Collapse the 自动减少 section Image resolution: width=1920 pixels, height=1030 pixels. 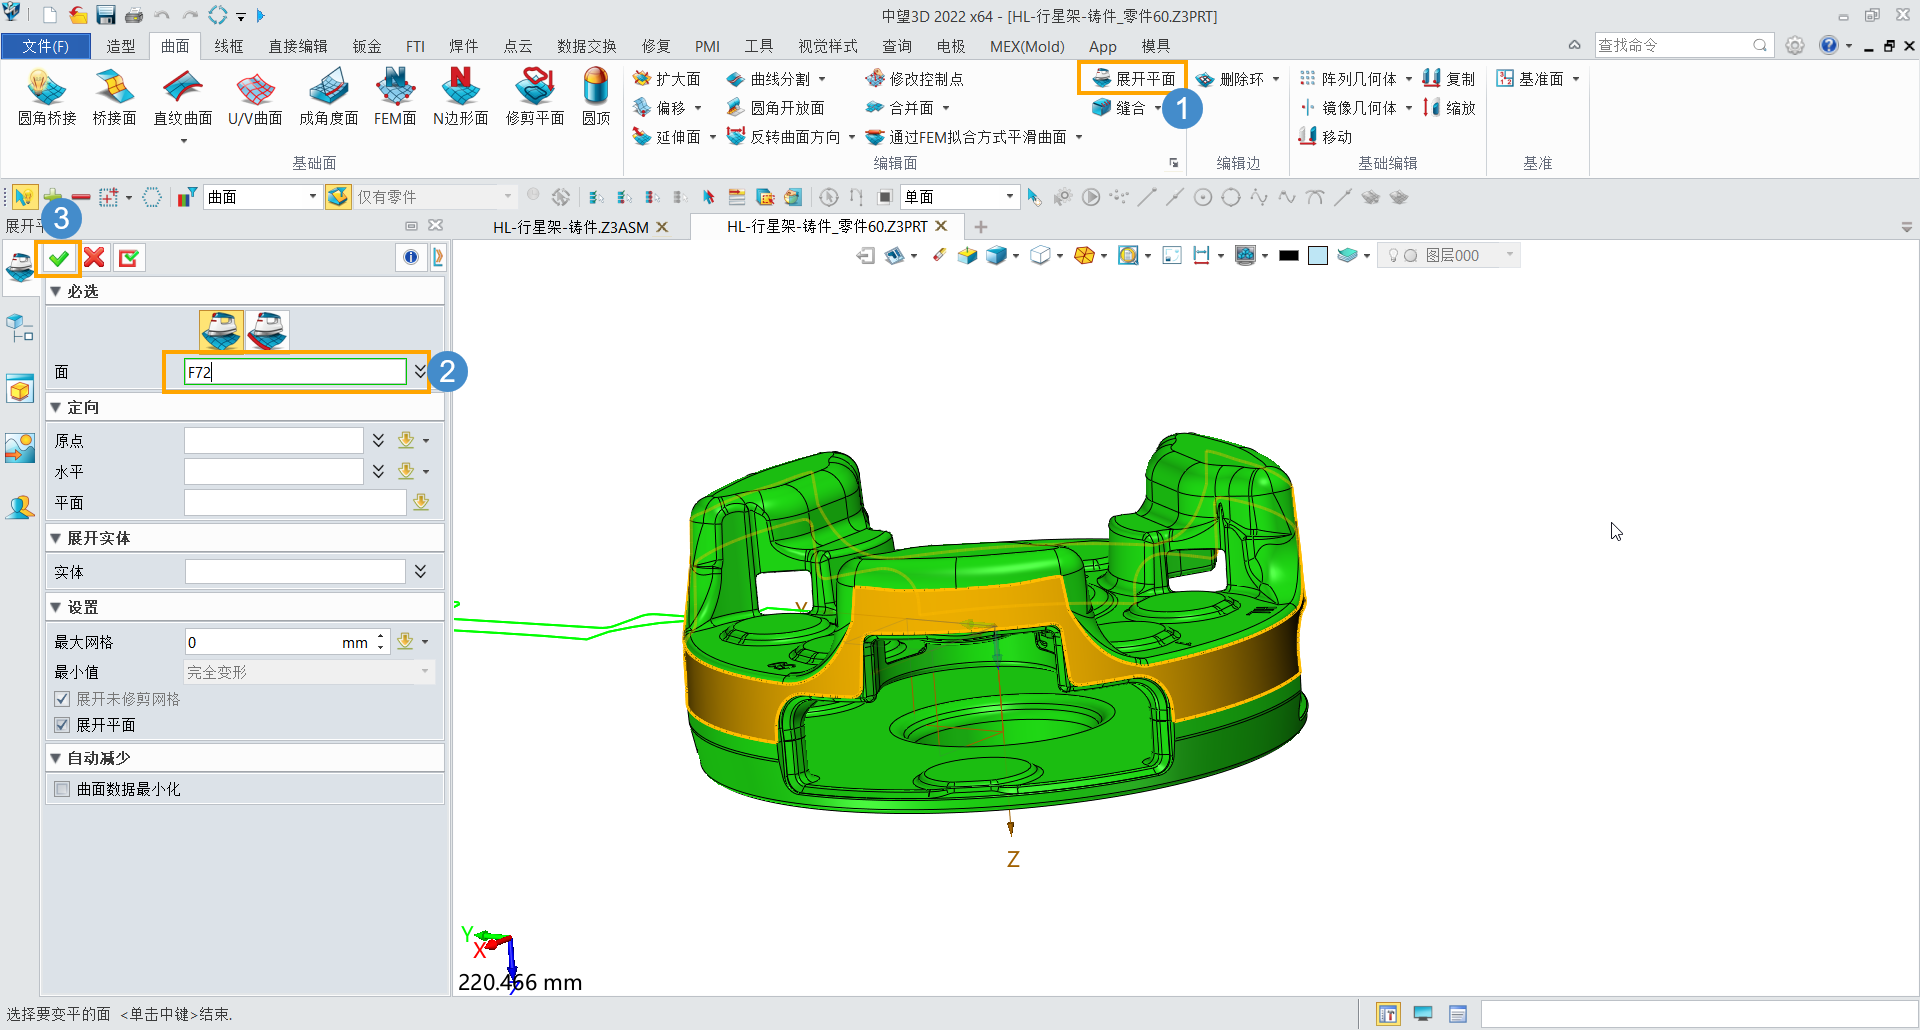click(56, 758)
